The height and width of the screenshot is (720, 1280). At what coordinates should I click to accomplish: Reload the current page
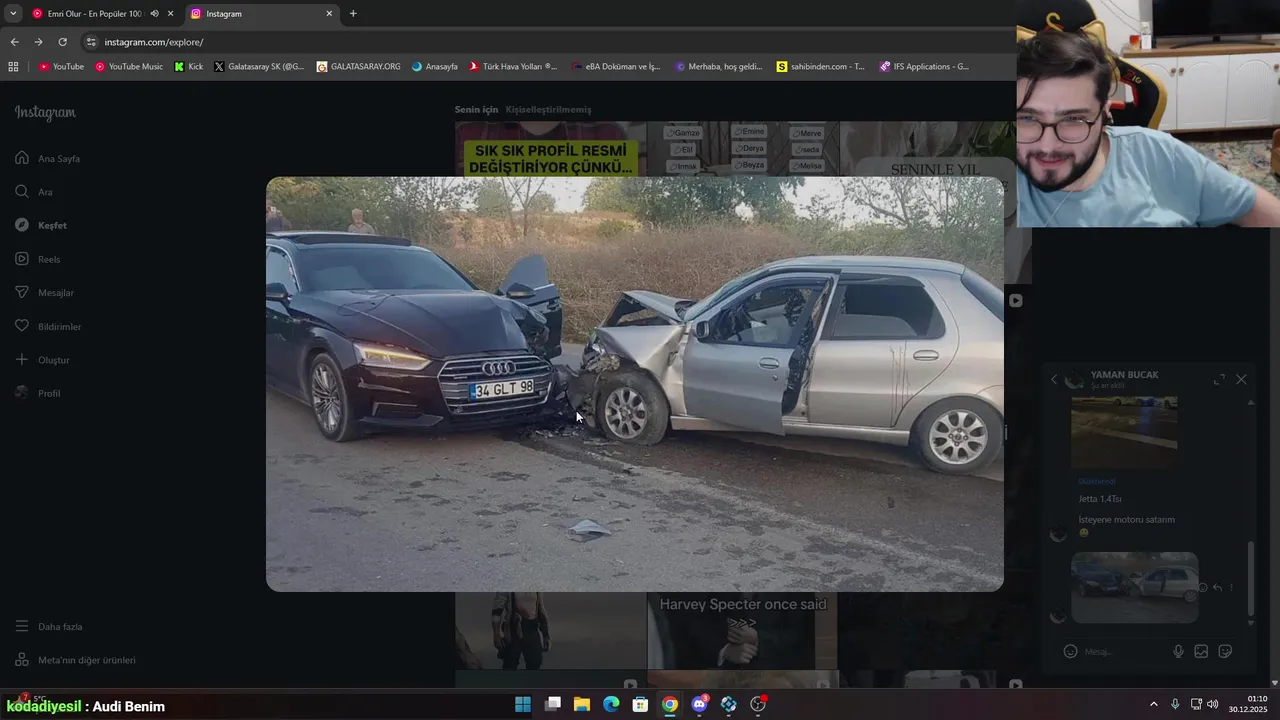click(x=62, y=42)
